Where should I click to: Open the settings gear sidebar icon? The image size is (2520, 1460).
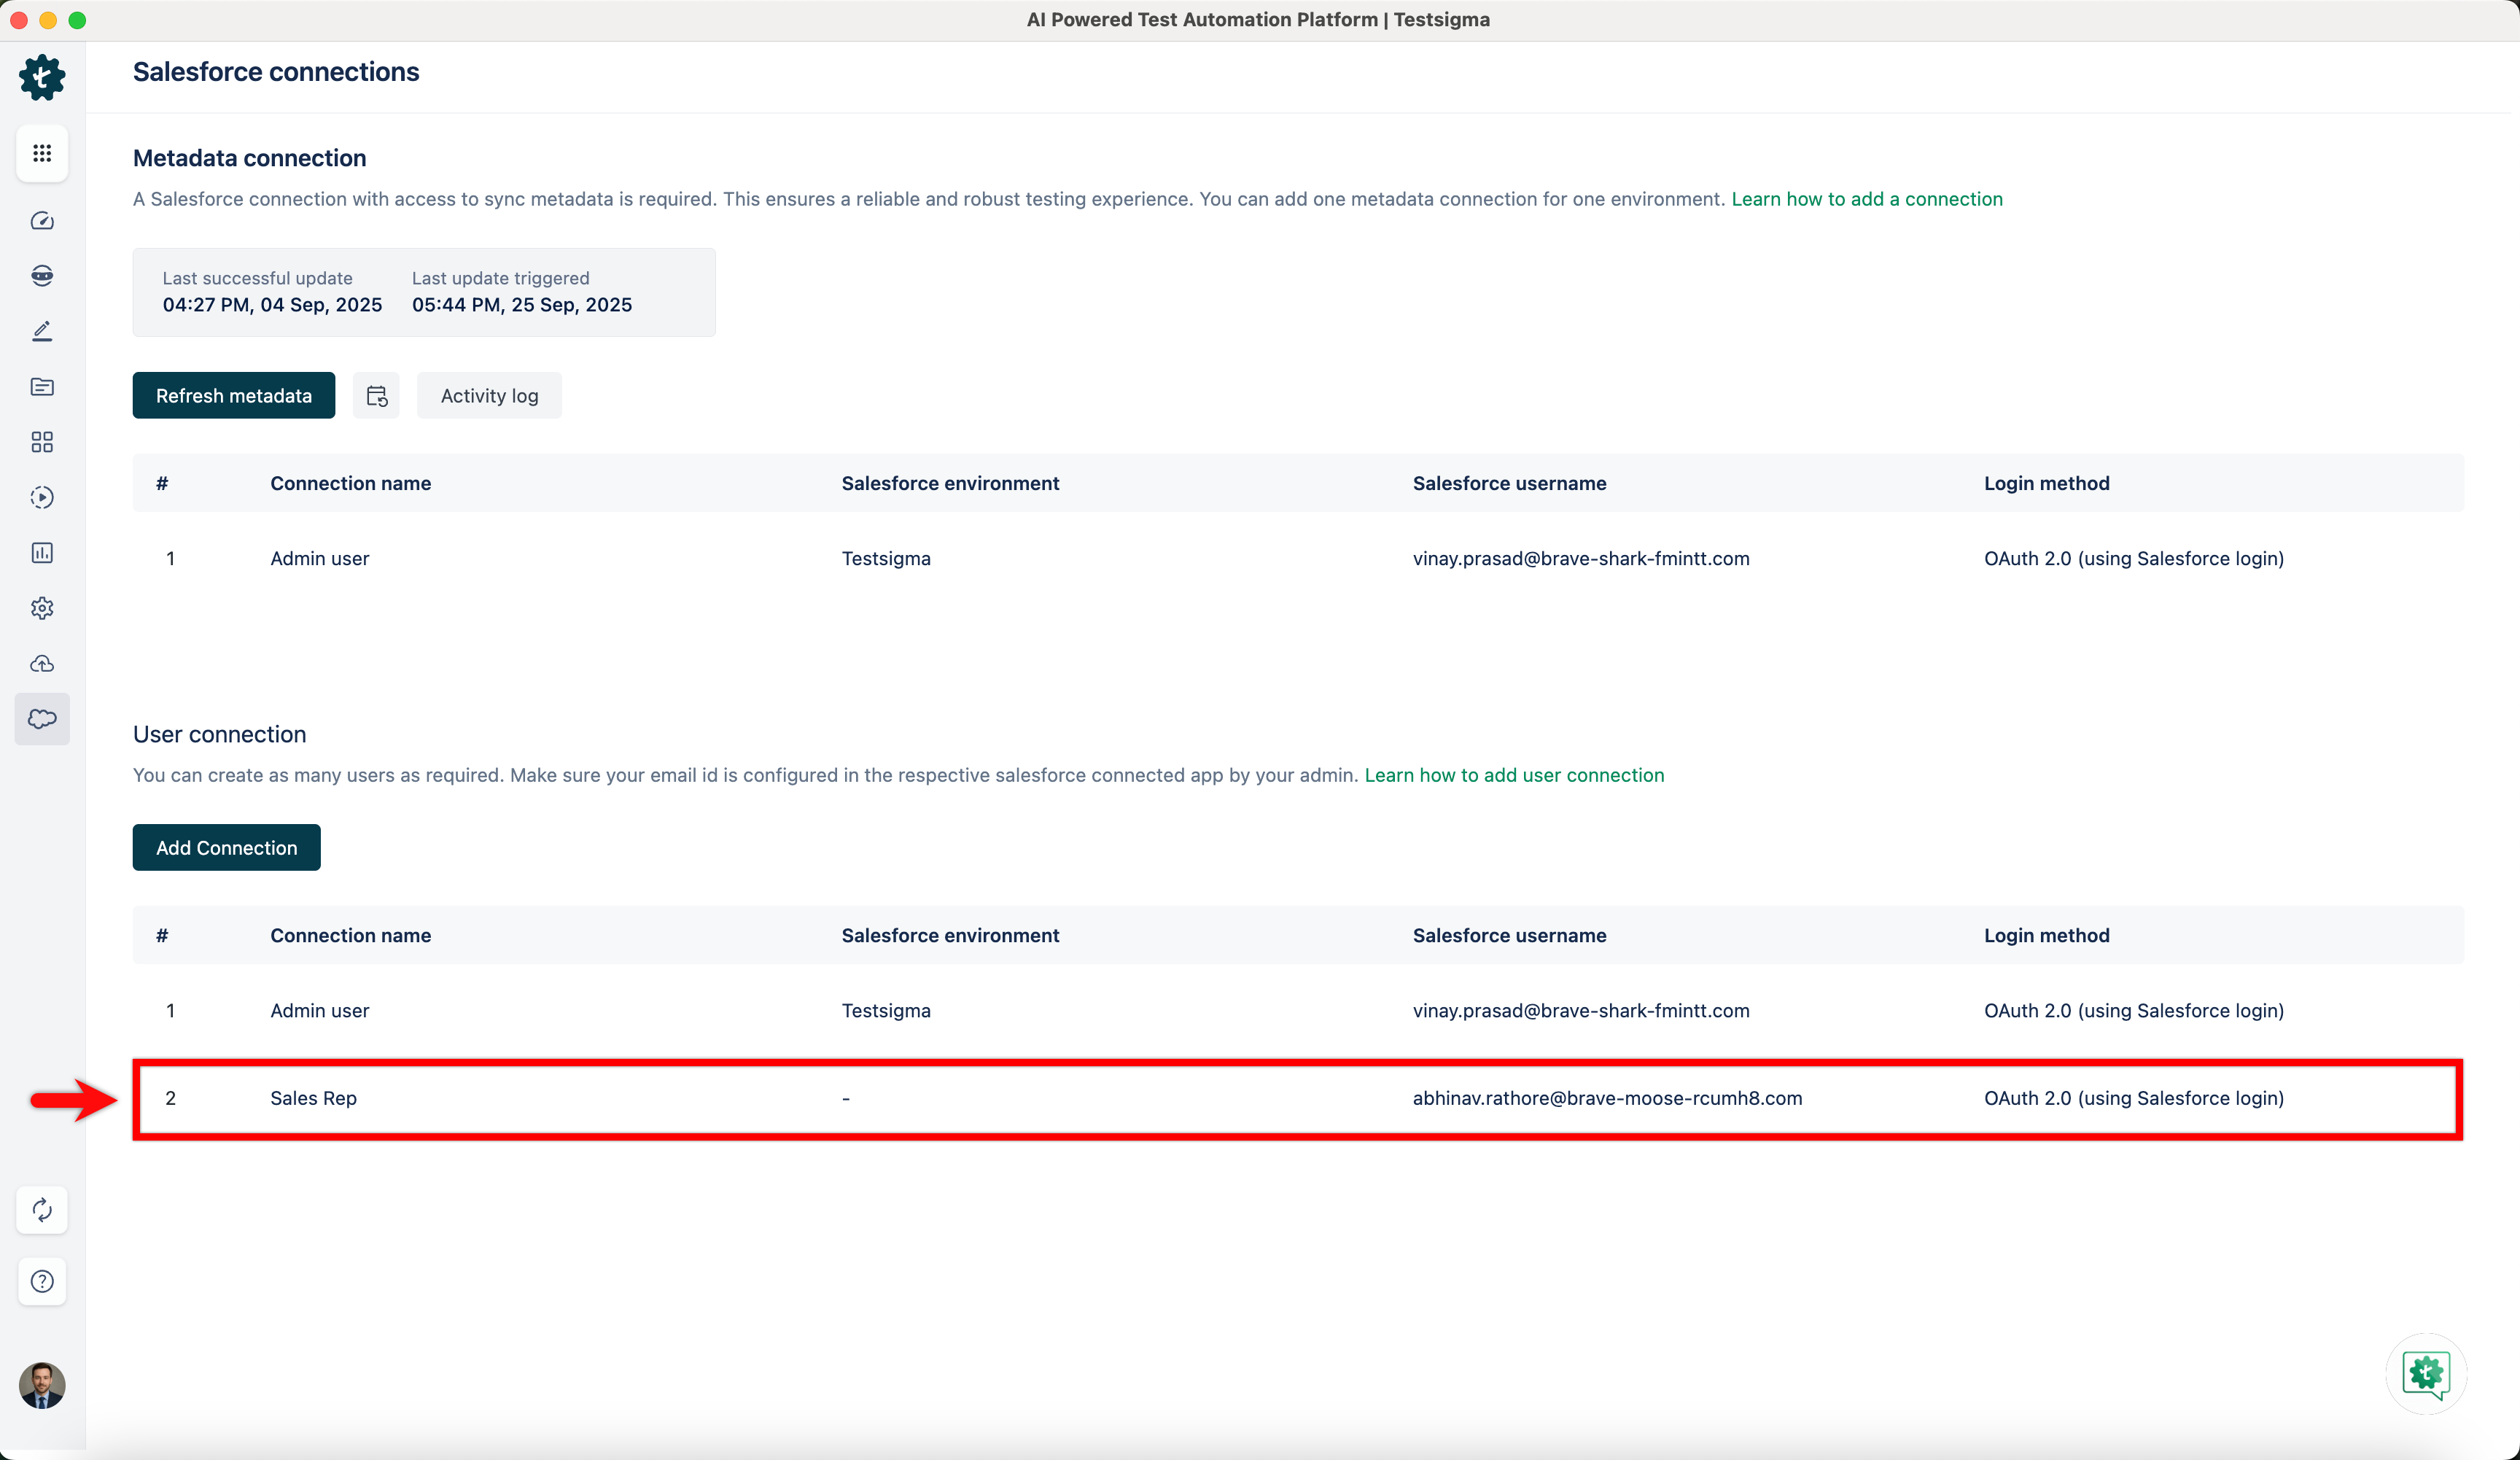pyautogui.click(x=42, y=608)
